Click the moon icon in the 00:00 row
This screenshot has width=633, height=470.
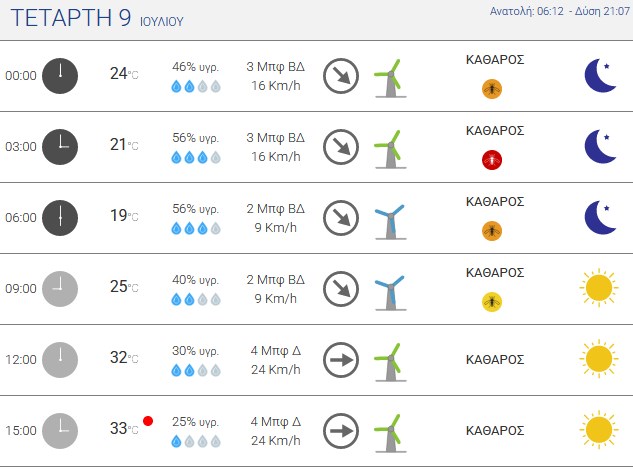600,76
